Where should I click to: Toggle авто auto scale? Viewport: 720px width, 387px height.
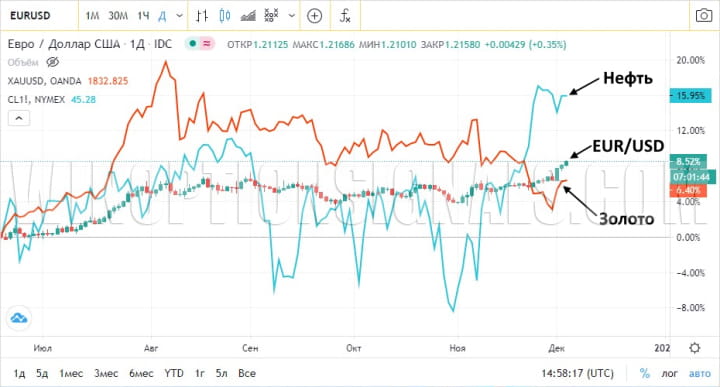[x=700, y=374]
